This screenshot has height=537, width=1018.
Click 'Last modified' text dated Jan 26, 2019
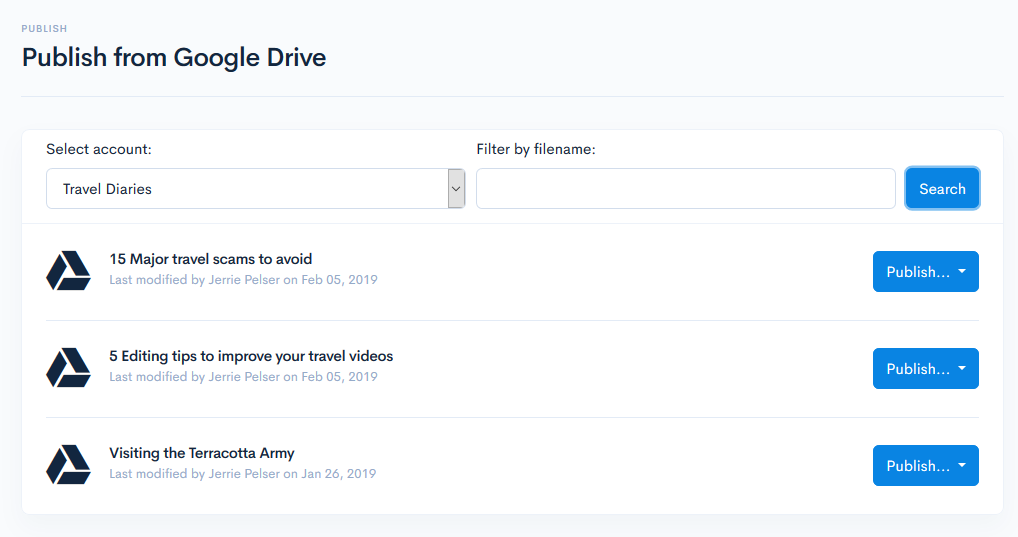click(243, 473)
